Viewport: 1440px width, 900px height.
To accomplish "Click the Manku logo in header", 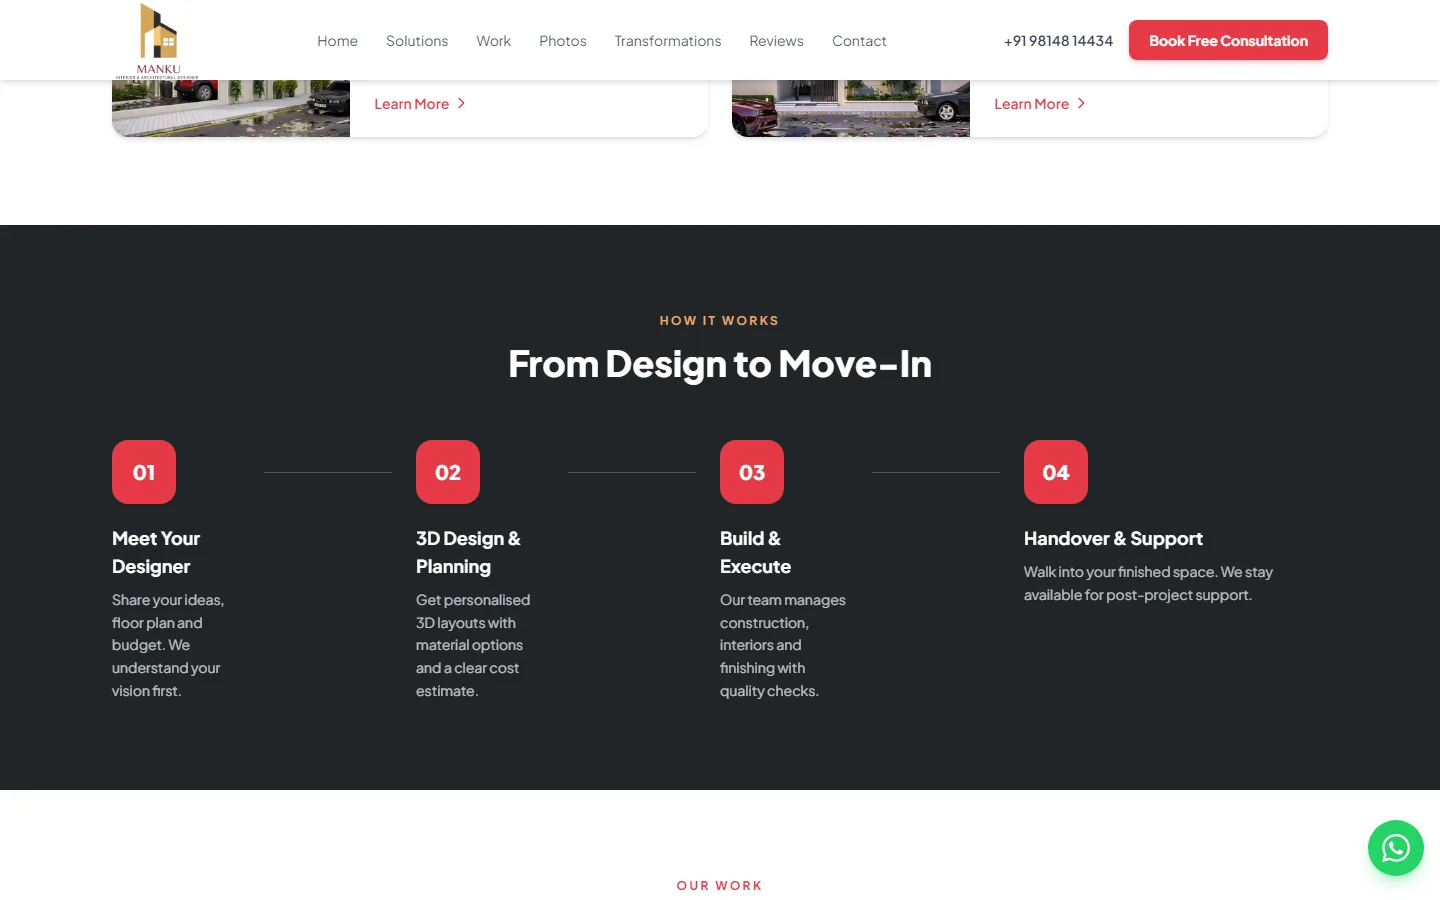I will (x=158, y=41).
